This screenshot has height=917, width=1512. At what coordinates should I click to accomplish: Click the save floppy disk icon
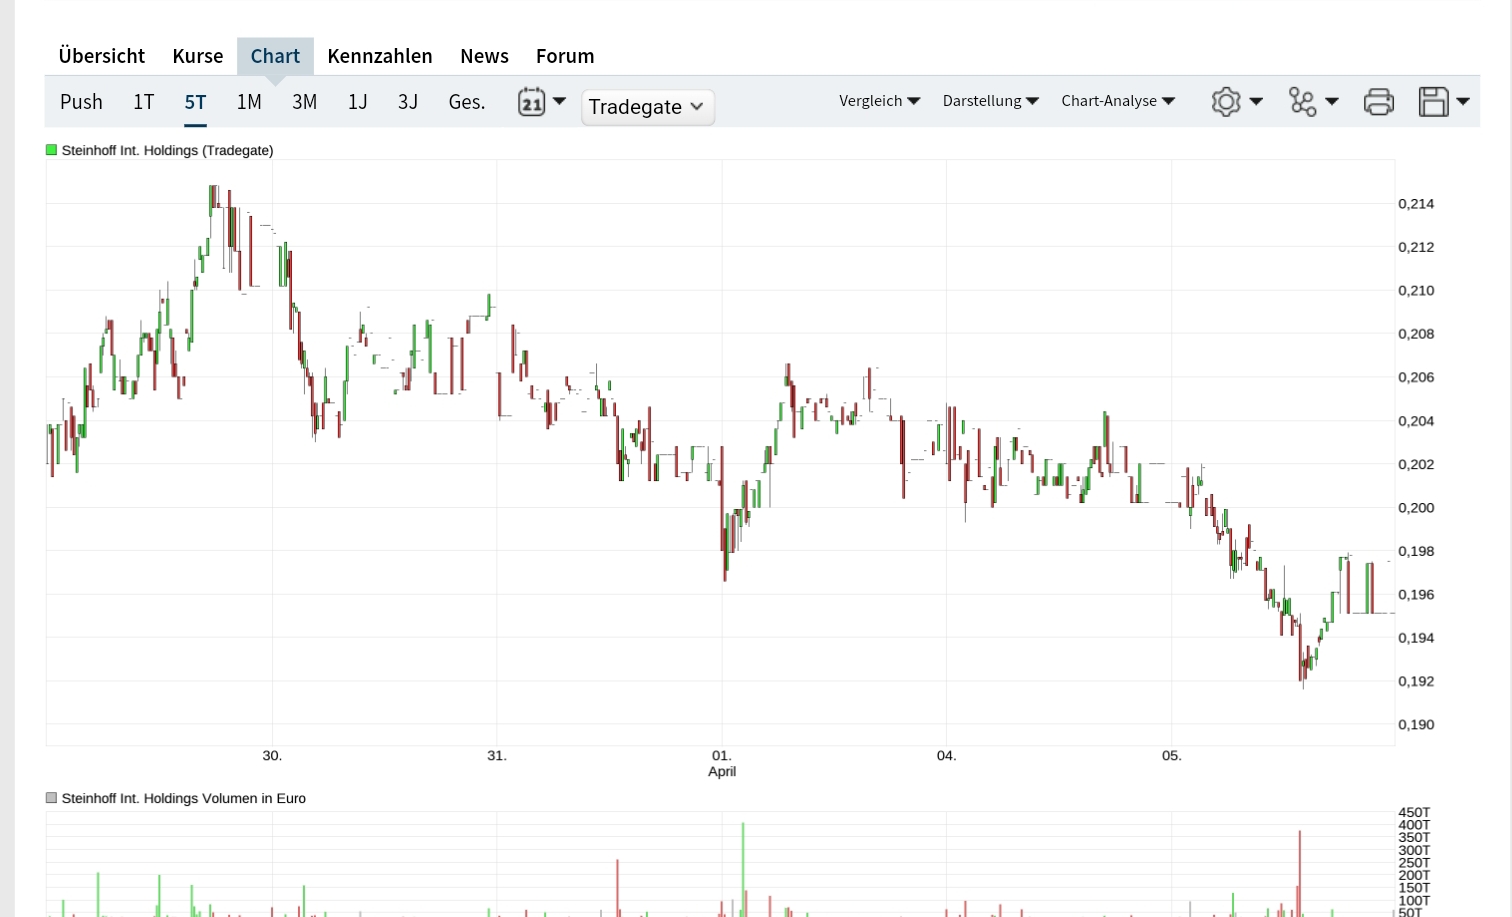coord(1434,102)
